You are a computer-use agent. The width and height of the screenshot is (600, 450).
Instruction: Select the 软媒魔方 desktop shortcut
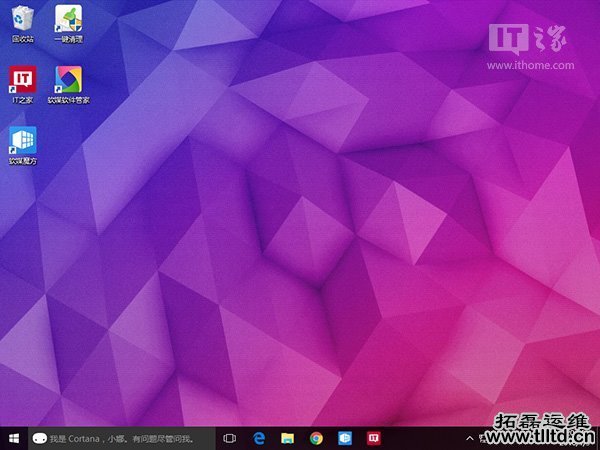click(x=23, y=145)
